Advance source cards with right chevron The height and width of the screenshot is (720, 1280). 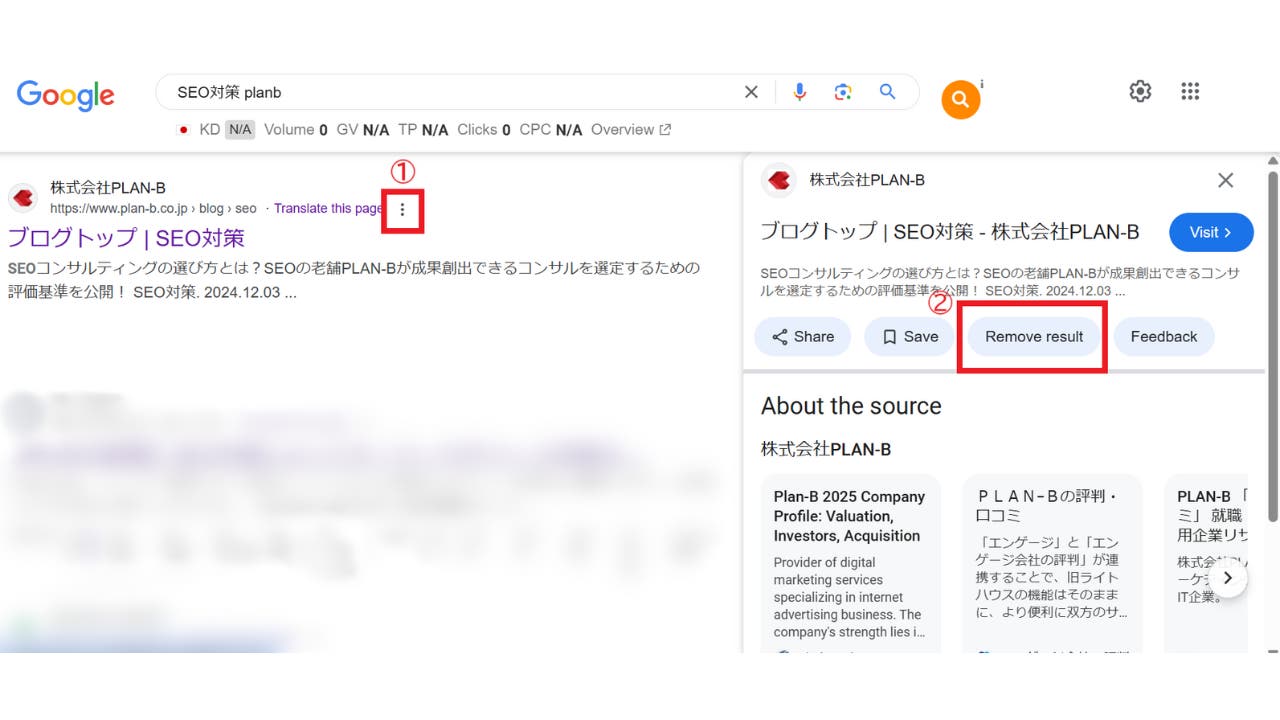pos(1228,578)
